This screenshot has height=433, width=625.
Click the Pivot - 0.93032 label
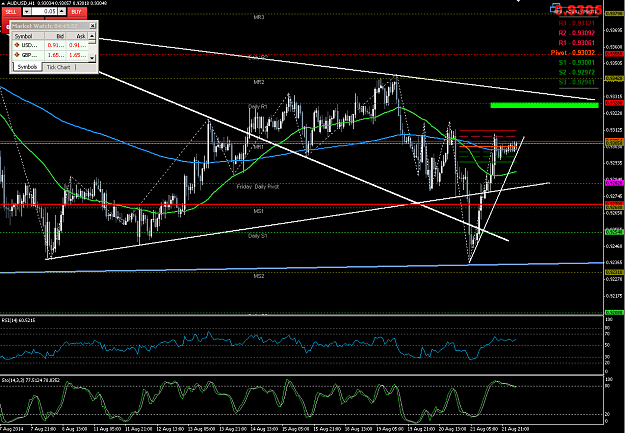coord(573,53)
